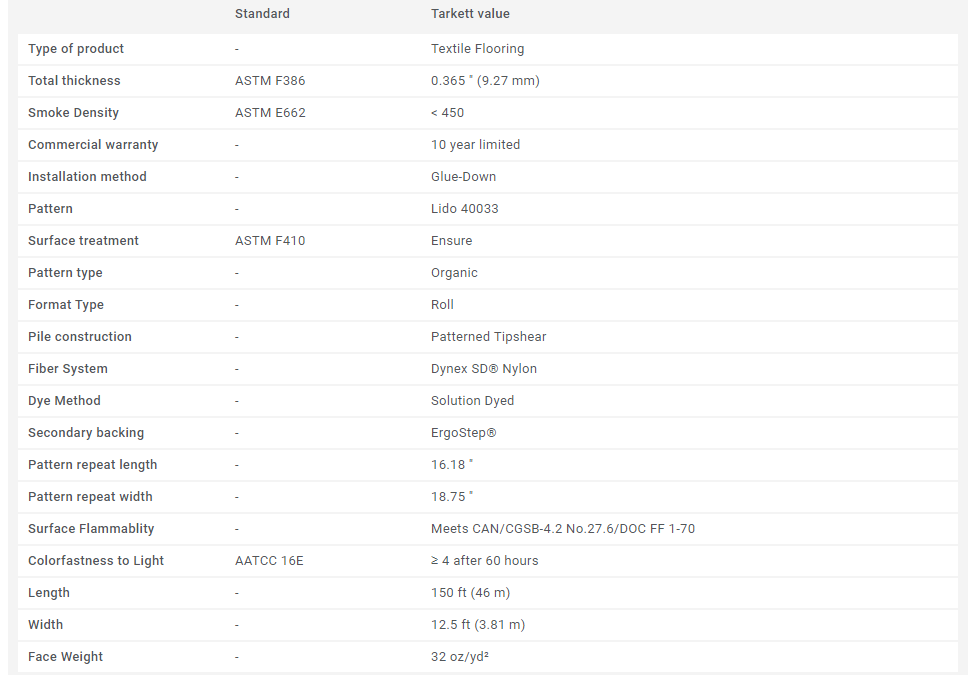Click the AATCC 16E standard text
The width and height of the screenshot is (979, 675).
[x=269, y=561]
